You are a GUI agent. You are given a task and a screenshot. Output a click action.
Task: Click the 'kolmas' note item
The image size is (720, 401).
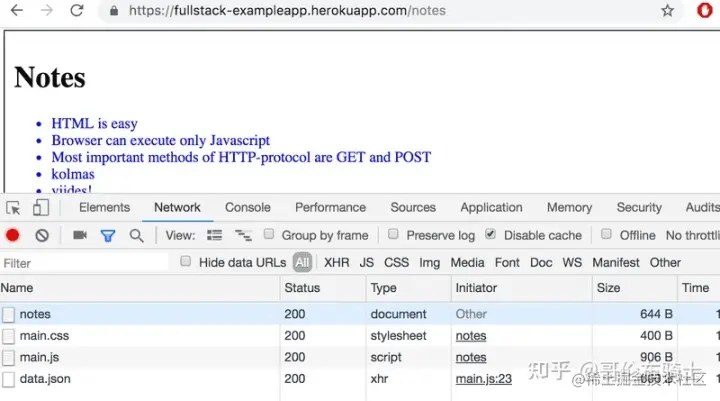[73, 175]
